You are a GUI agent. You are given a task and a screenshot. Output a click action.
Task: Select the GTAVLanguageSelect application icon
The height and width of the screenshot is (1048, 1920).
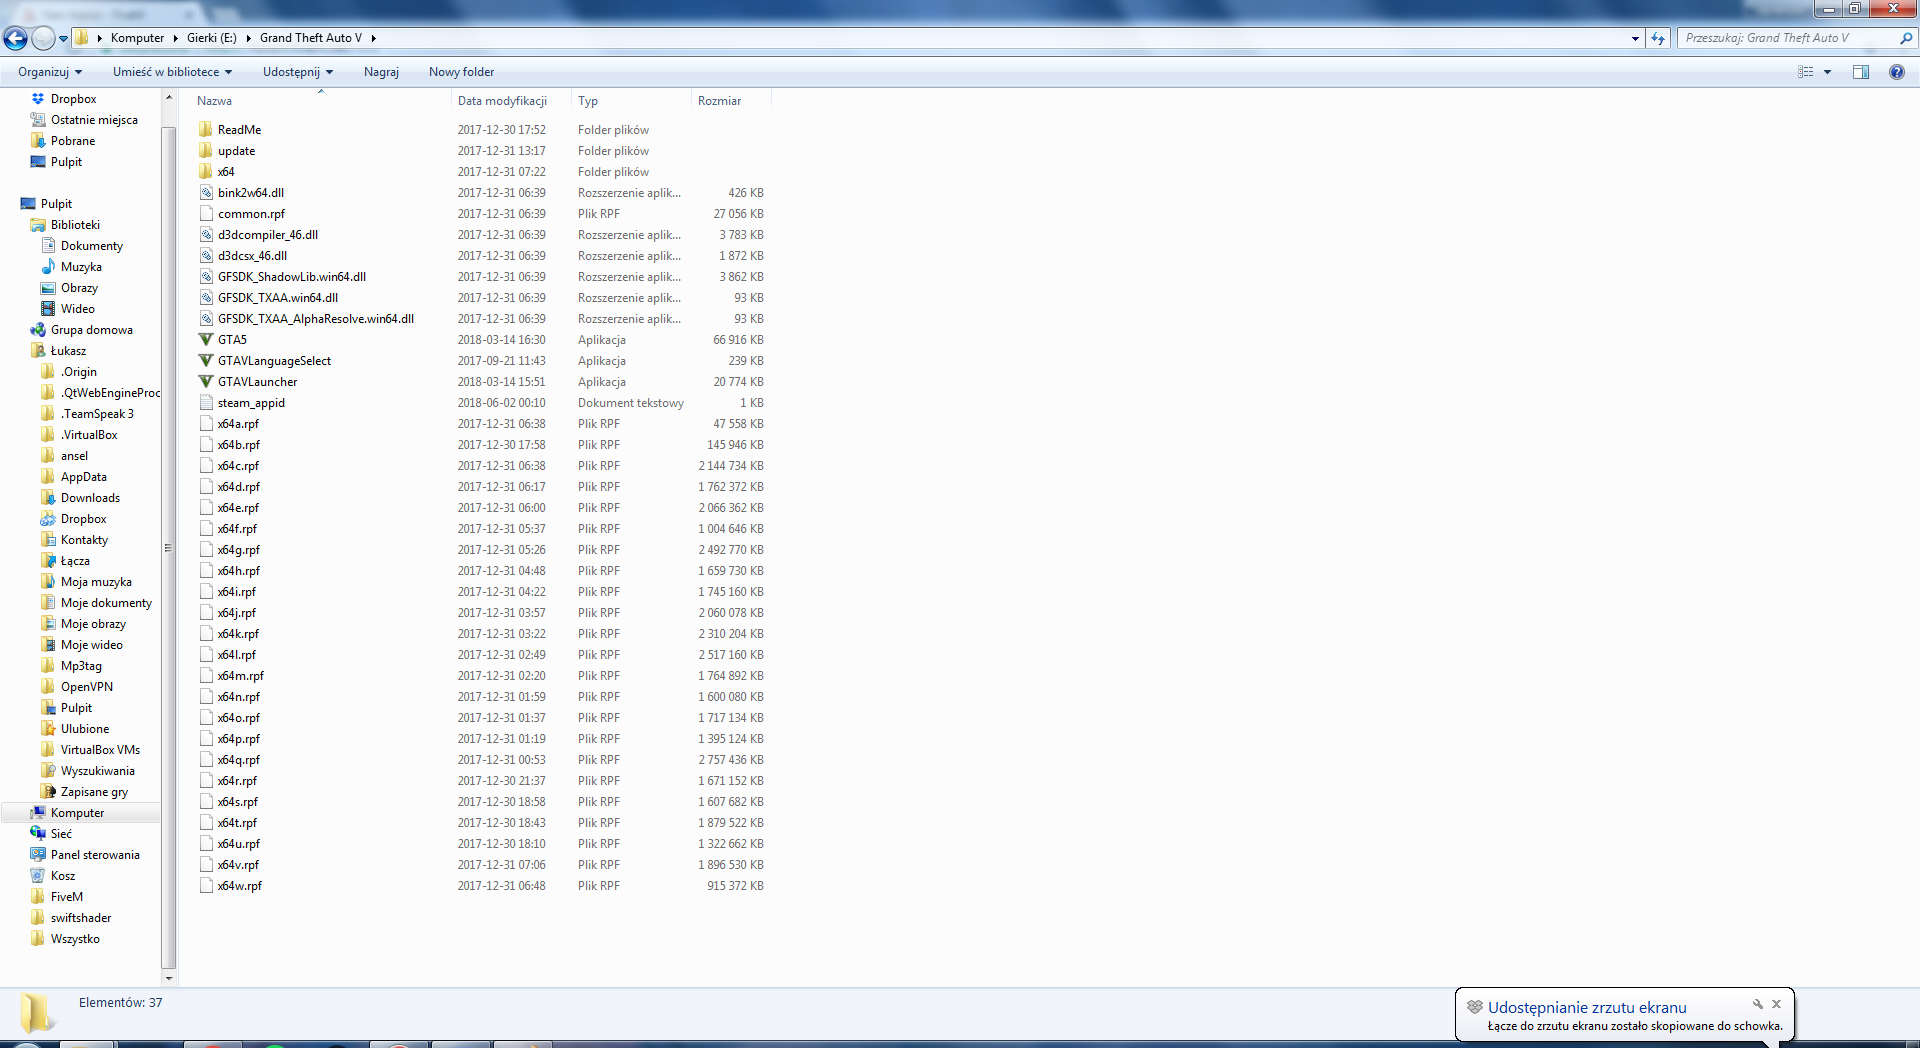tap(206, 361)
